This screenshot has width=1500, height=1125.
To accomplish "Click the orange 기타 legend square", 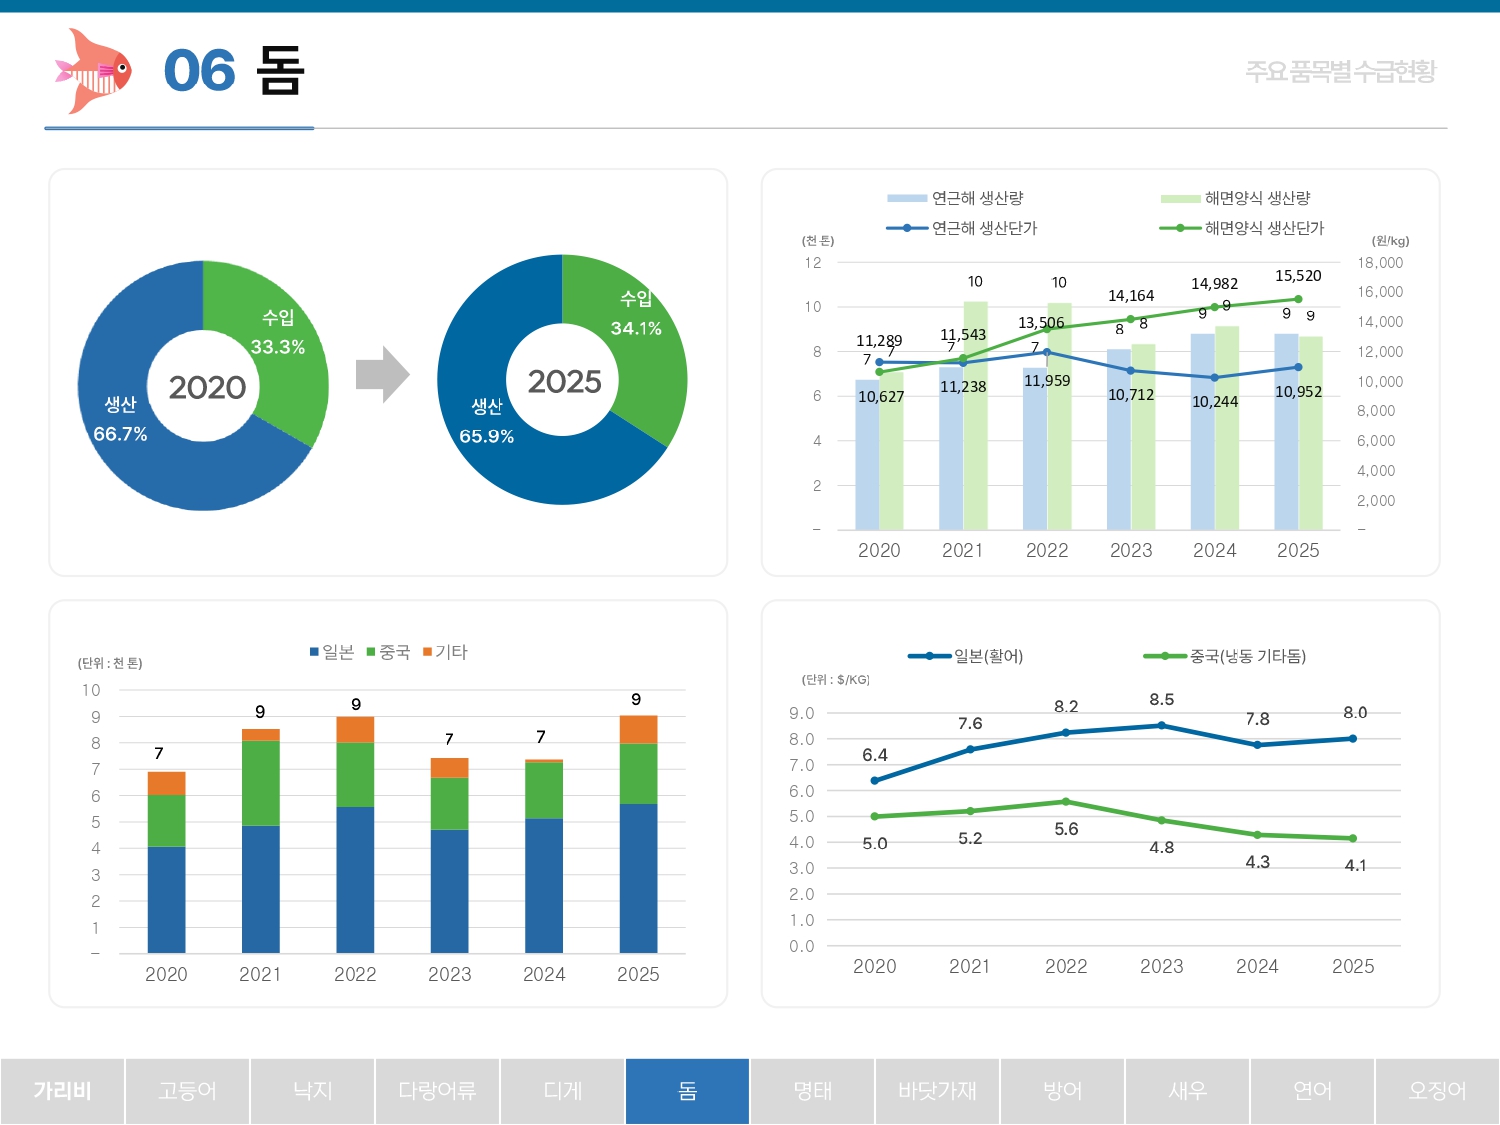I will 427,652.
